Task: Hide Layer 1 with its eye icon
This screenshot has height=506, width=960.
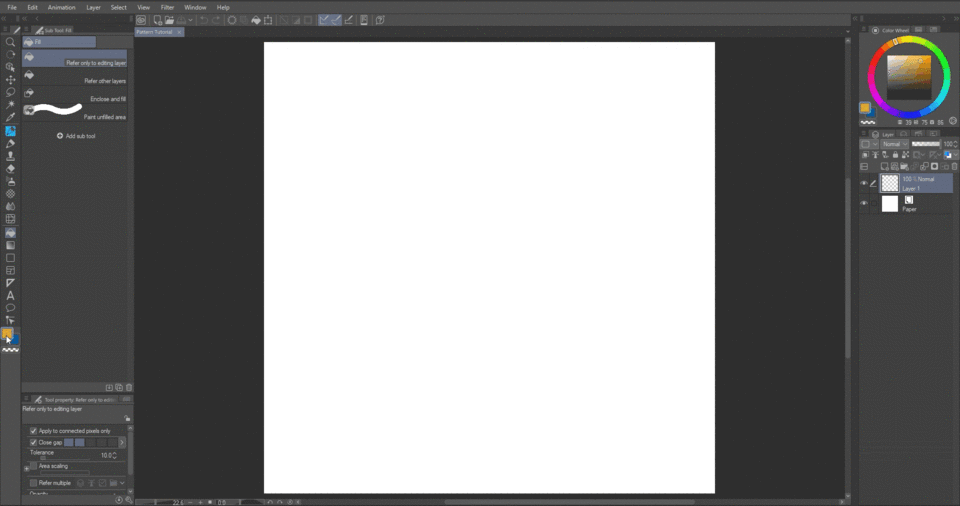Action: point(864,183)
